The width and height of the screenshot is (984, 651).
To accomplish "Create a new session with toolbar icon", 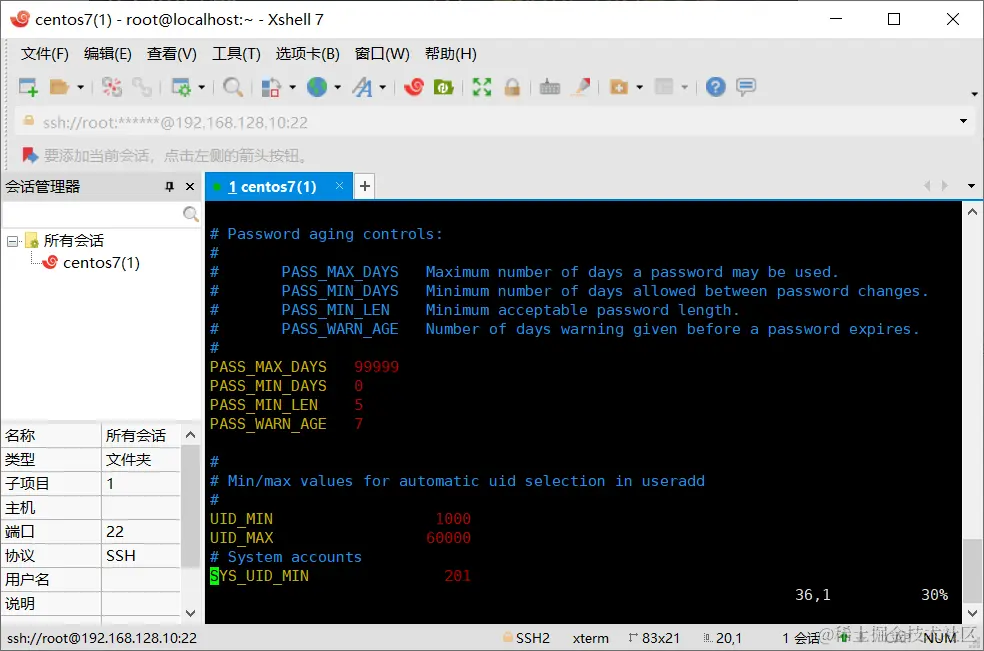I will 28,87.
